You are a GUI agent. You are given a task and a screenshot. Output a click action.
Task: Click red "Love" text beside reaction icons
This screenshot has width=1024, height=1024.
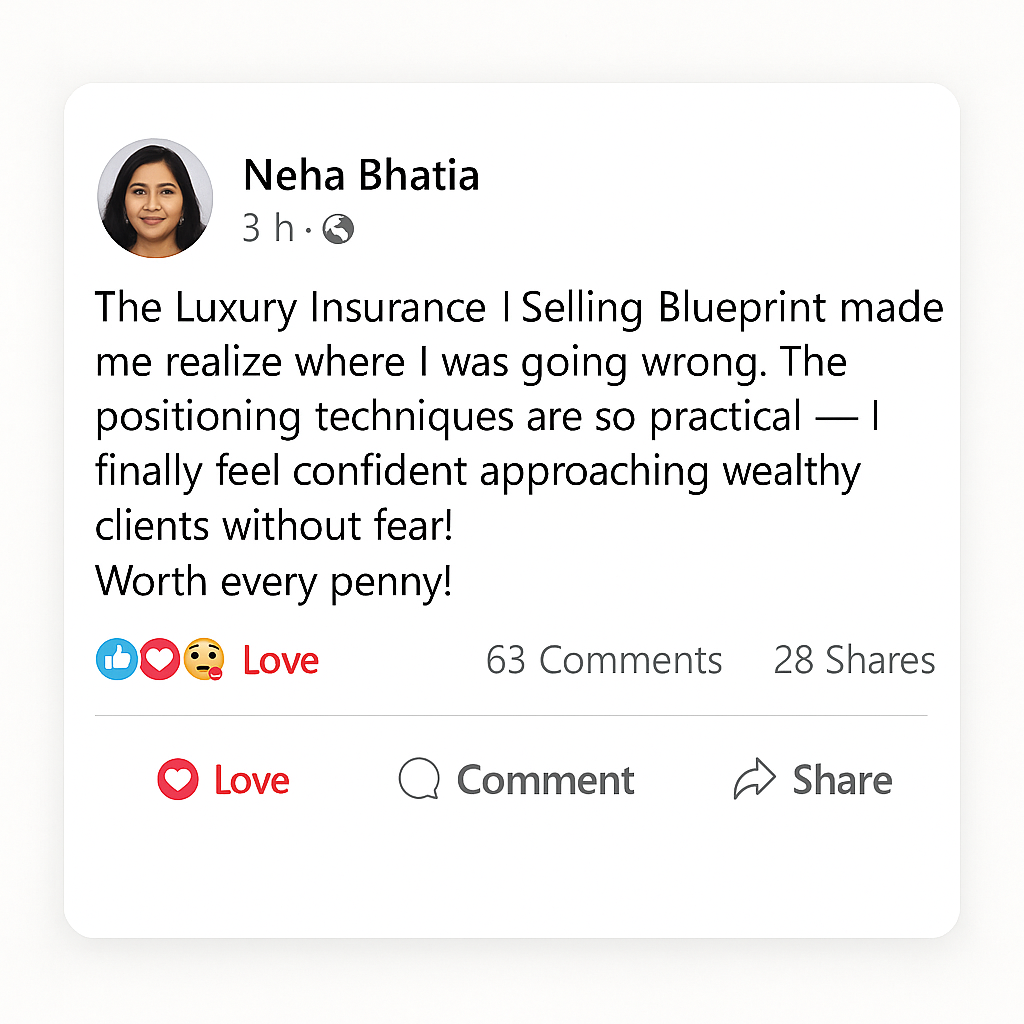[x=281, y=661]
